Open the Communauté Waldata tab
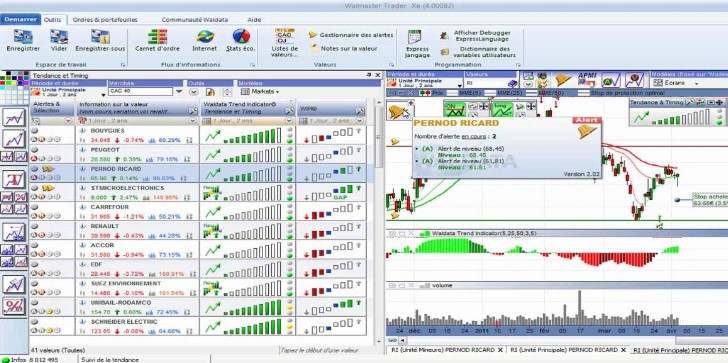This screenshot has width=728, height=363. pos(195,19)
